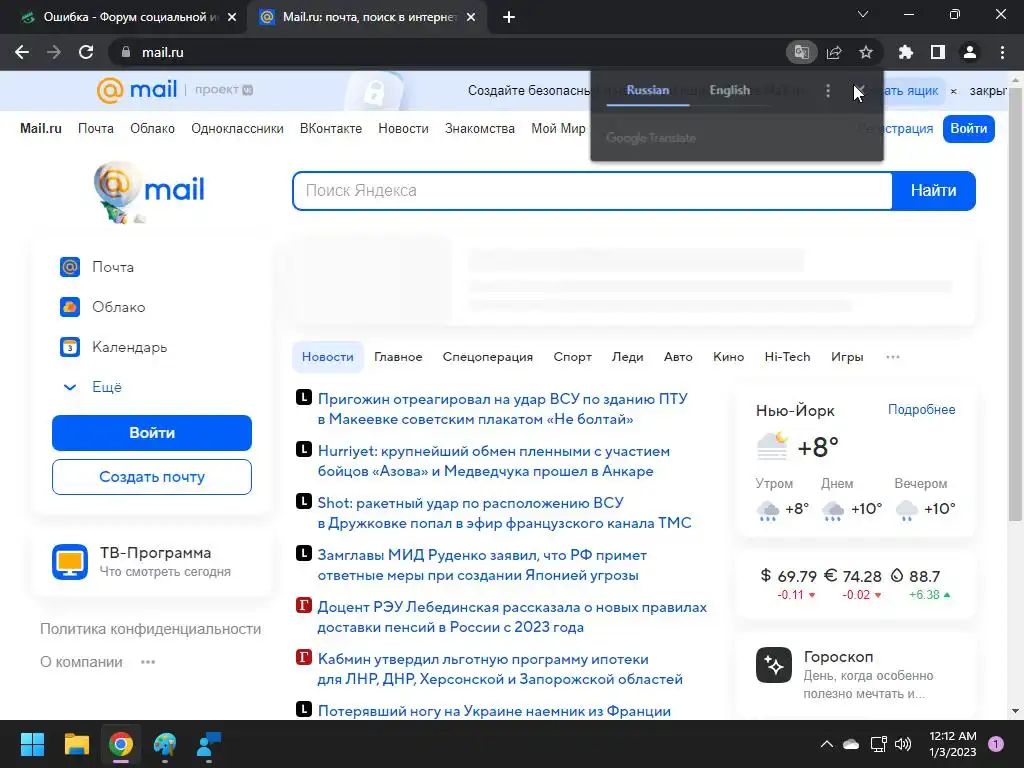Select English tab in translate popup
This screenshot has width=1024, height=768.
point(729,90)
